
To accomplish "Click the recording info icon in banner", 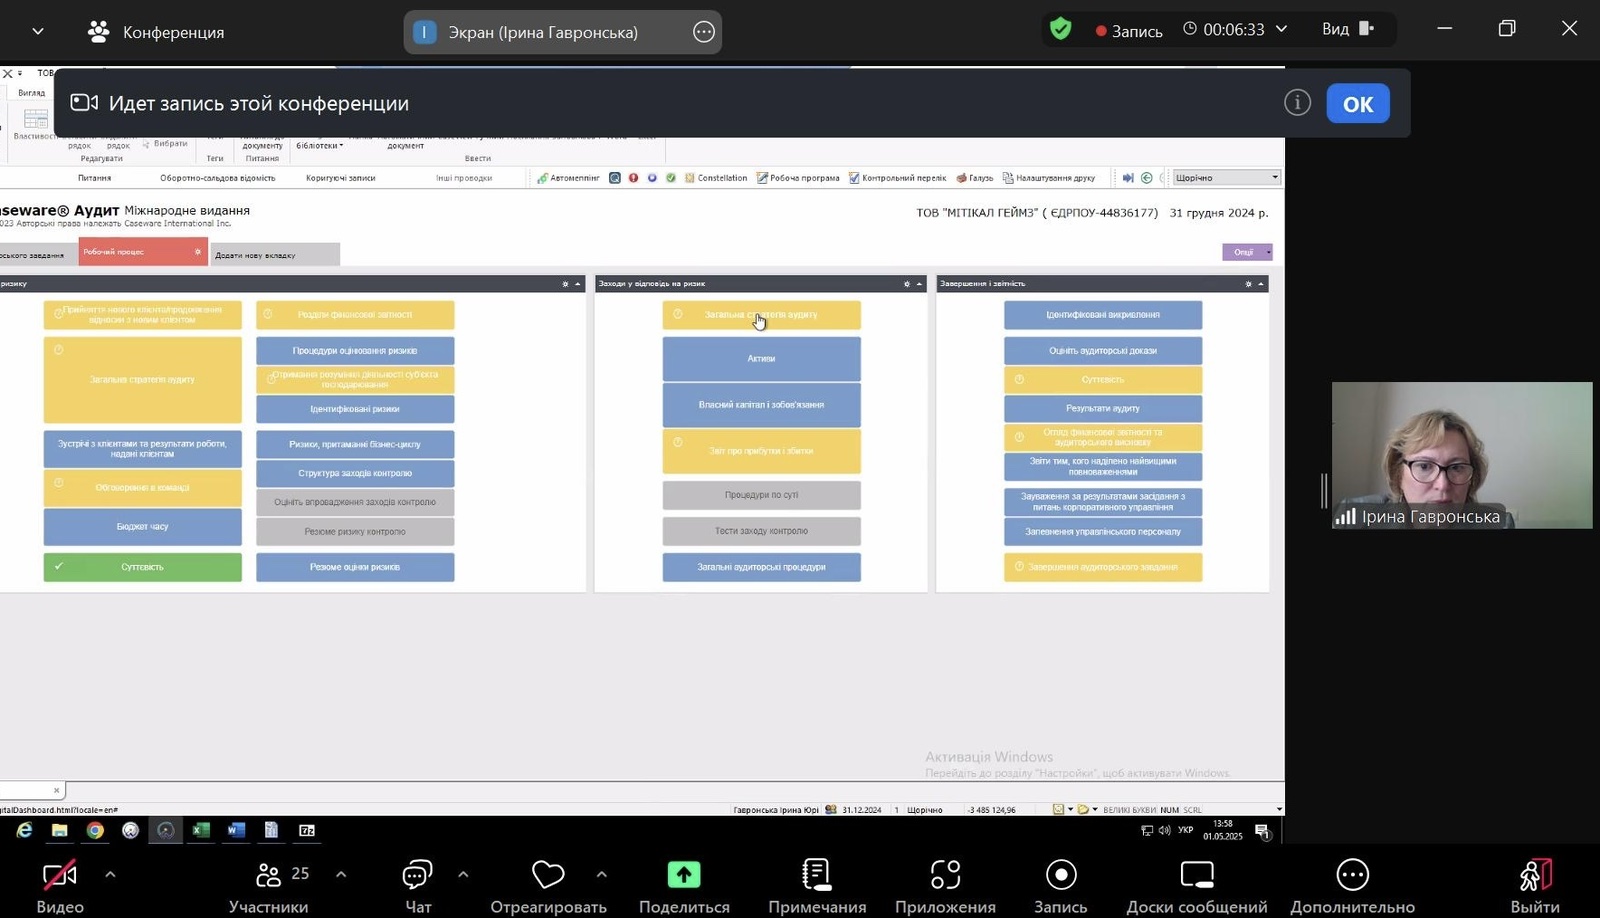I will tap(1297, 103).
